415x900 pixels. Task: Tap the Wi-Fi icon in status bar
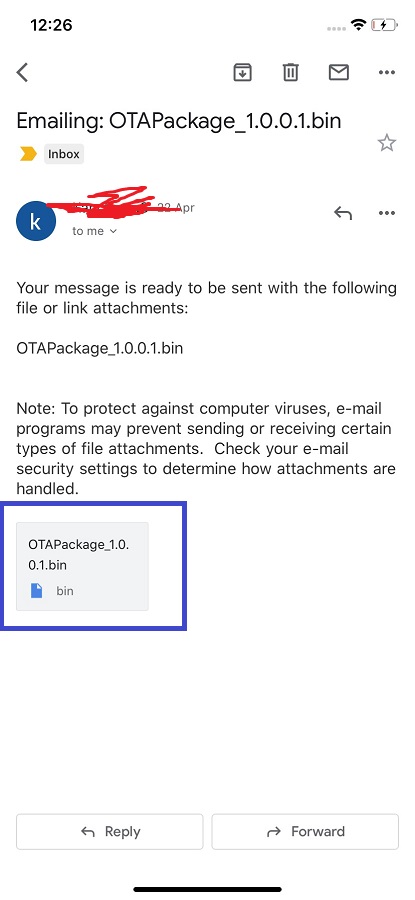pyautogui.click(x=359, y=25)
